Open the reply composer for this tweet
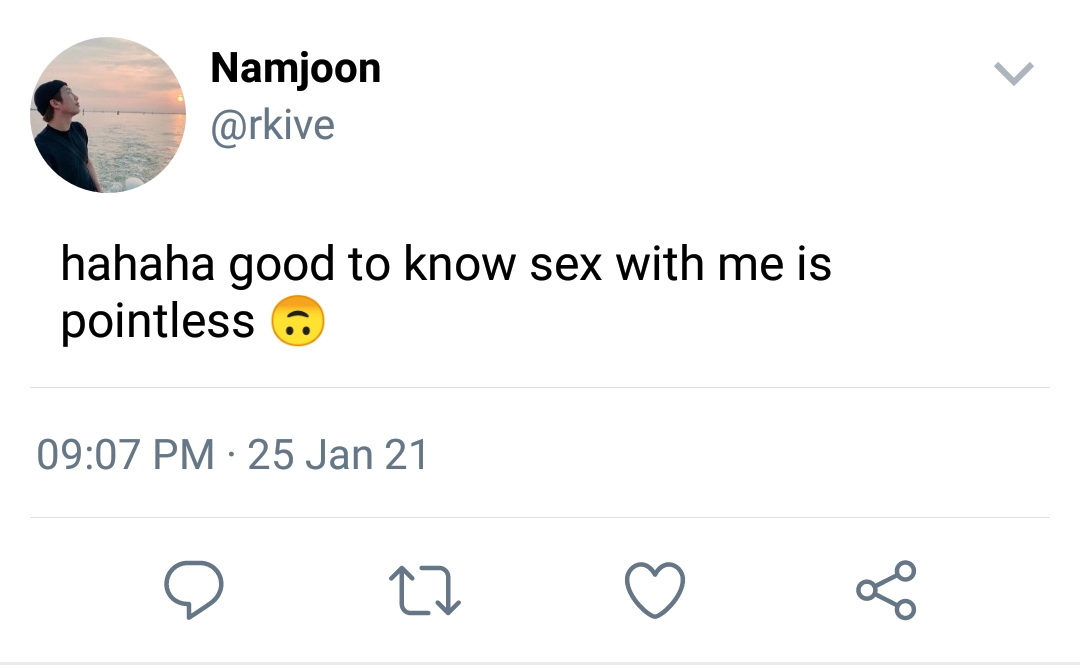The height and width of the screenshot is (668, 1080). pyautogui.click(x=193, y=590)
